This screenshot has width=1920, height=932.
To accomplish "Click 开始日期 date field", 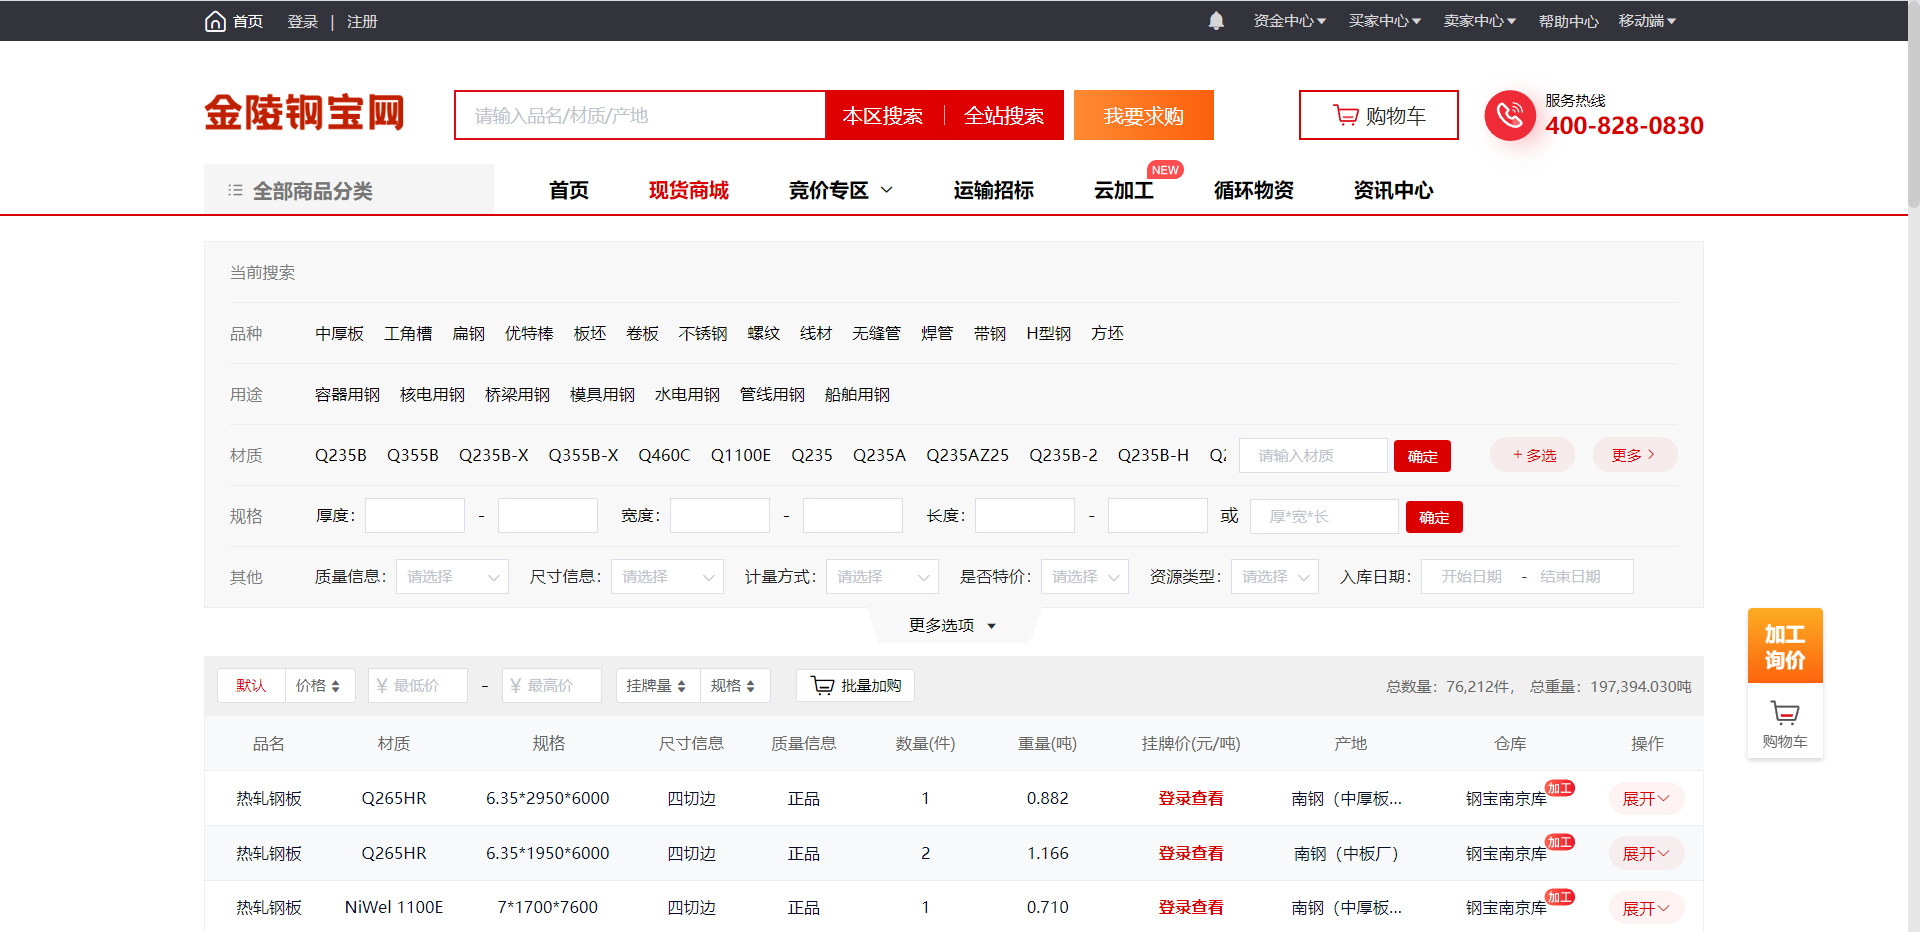I will [1471, 577].
